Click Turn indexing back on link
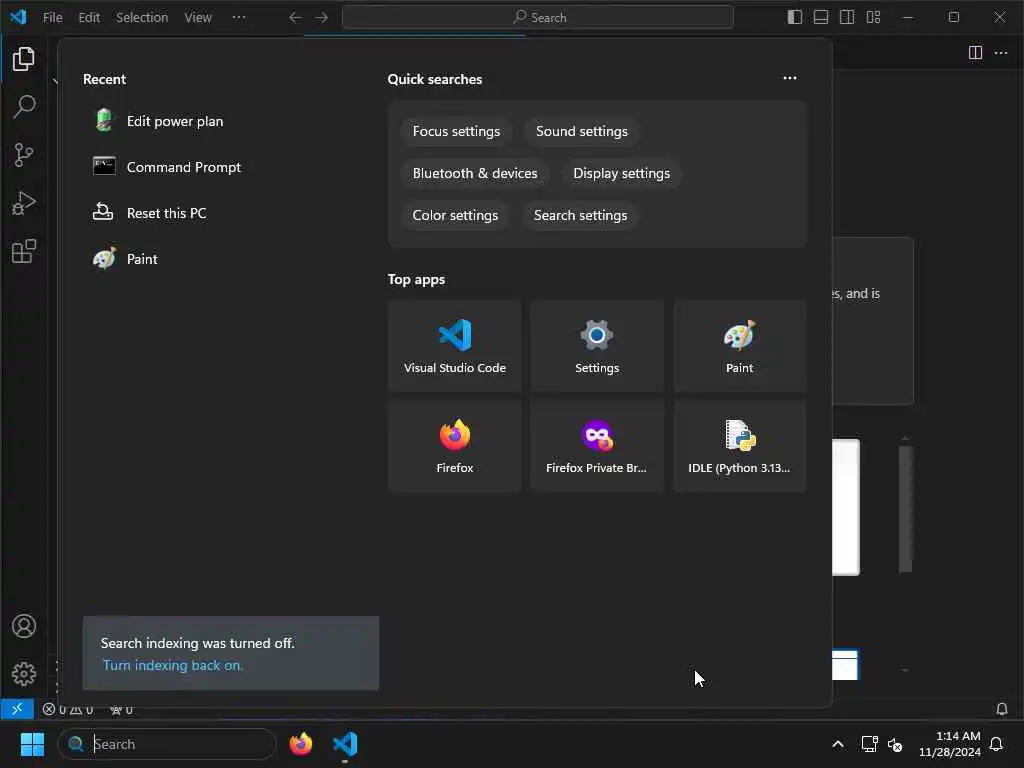This screenshot has width=1024, height=768. [x=173, y=665]
